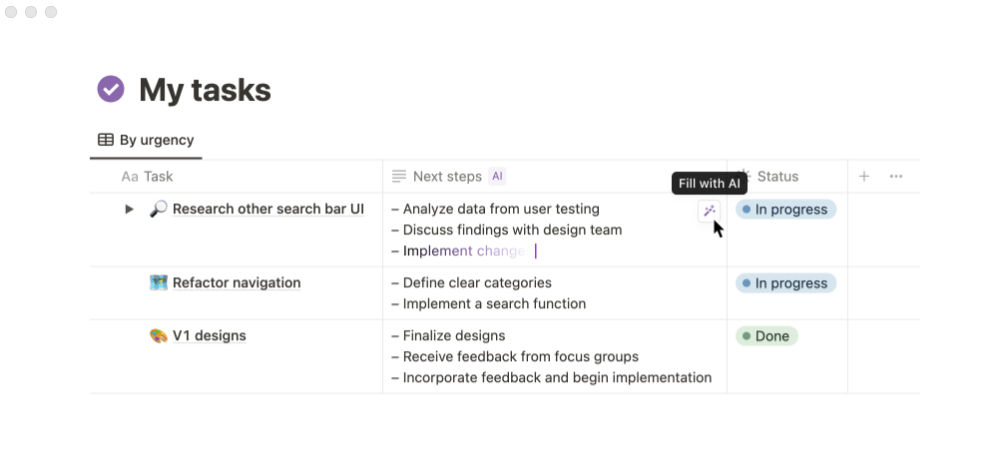Click the map emoji beside Refactor navigation
Image resolution: width=1000 pixels, height=460 pixels.
pos(158,283)
